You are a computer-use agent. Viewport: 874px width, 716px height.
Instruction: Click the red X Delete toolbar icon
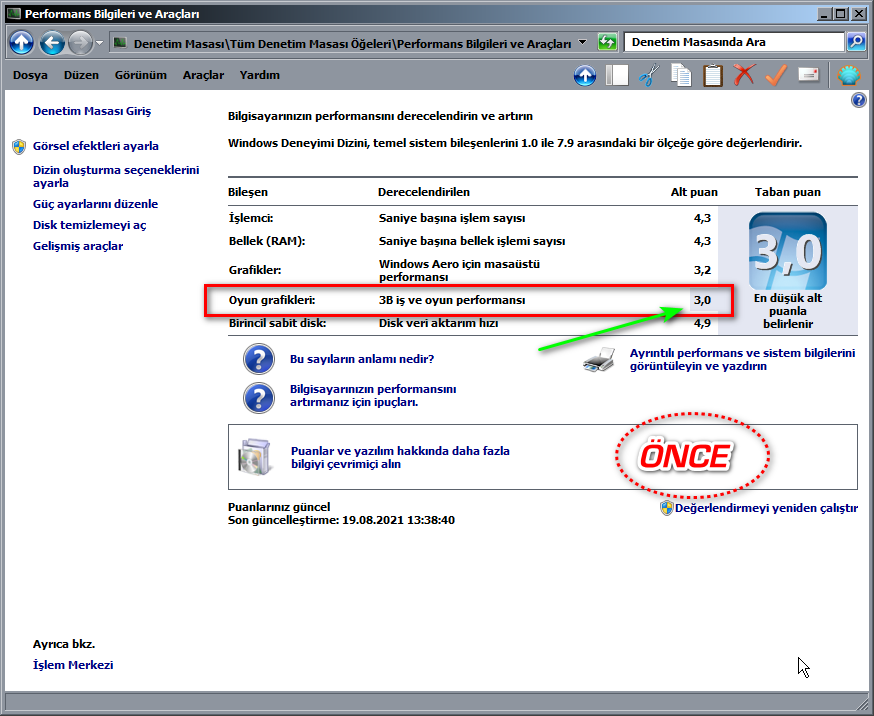pyautogui.click(x=744, y=75)
